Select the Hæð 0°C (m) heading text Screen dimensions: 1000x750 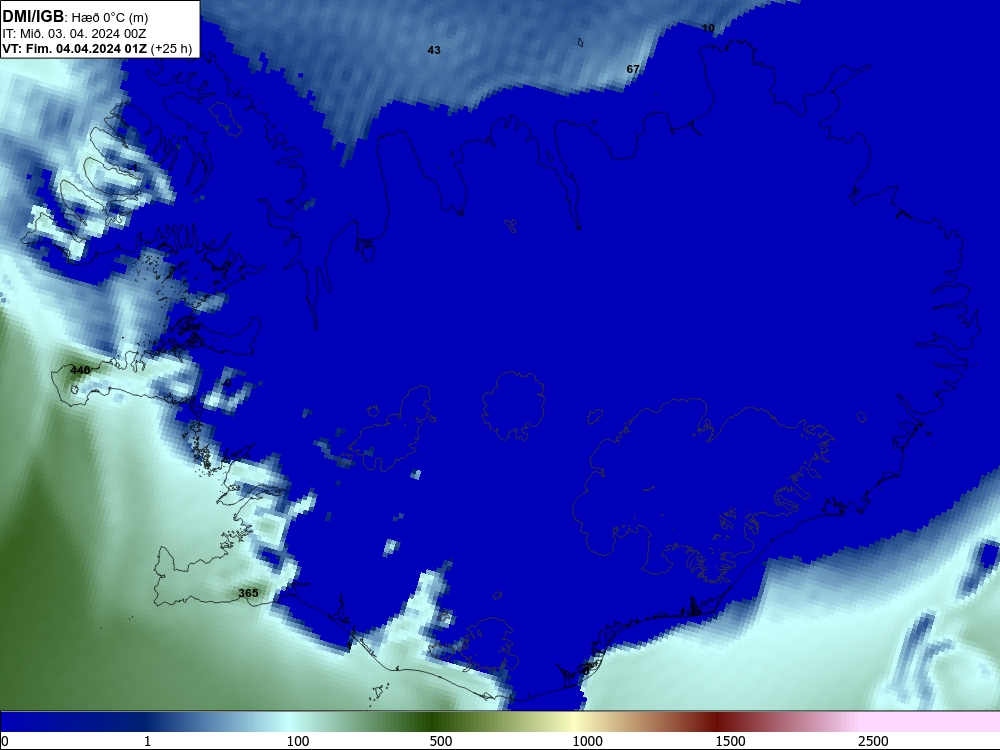(110, 17)
